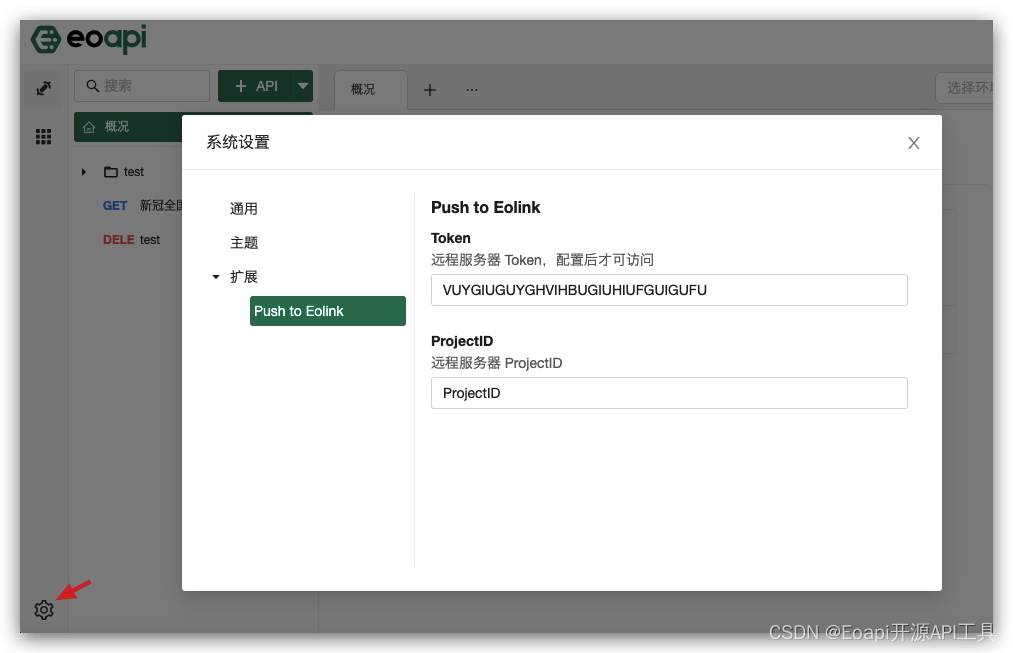Select the 通用 settings menu item

click(x=244, y=209)
